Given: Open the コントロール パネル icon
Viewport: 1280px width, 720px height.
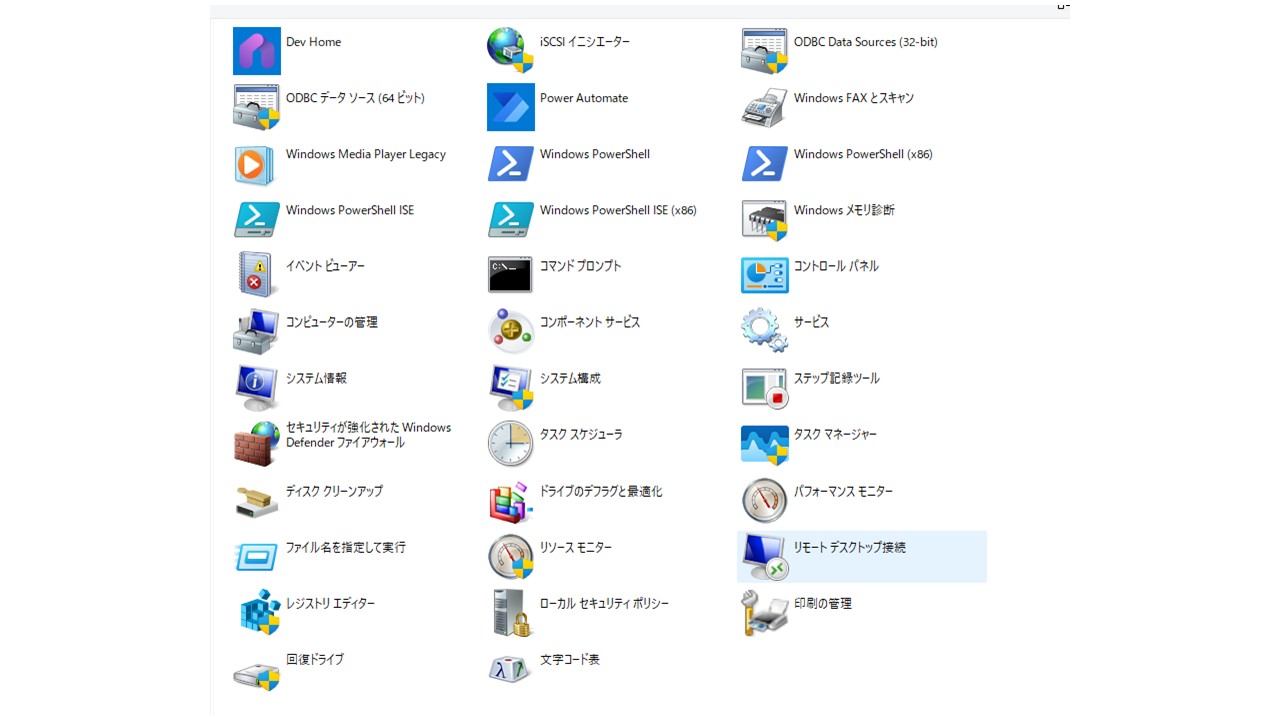Looking at the screenshot, I should click(x=765, y=275).
